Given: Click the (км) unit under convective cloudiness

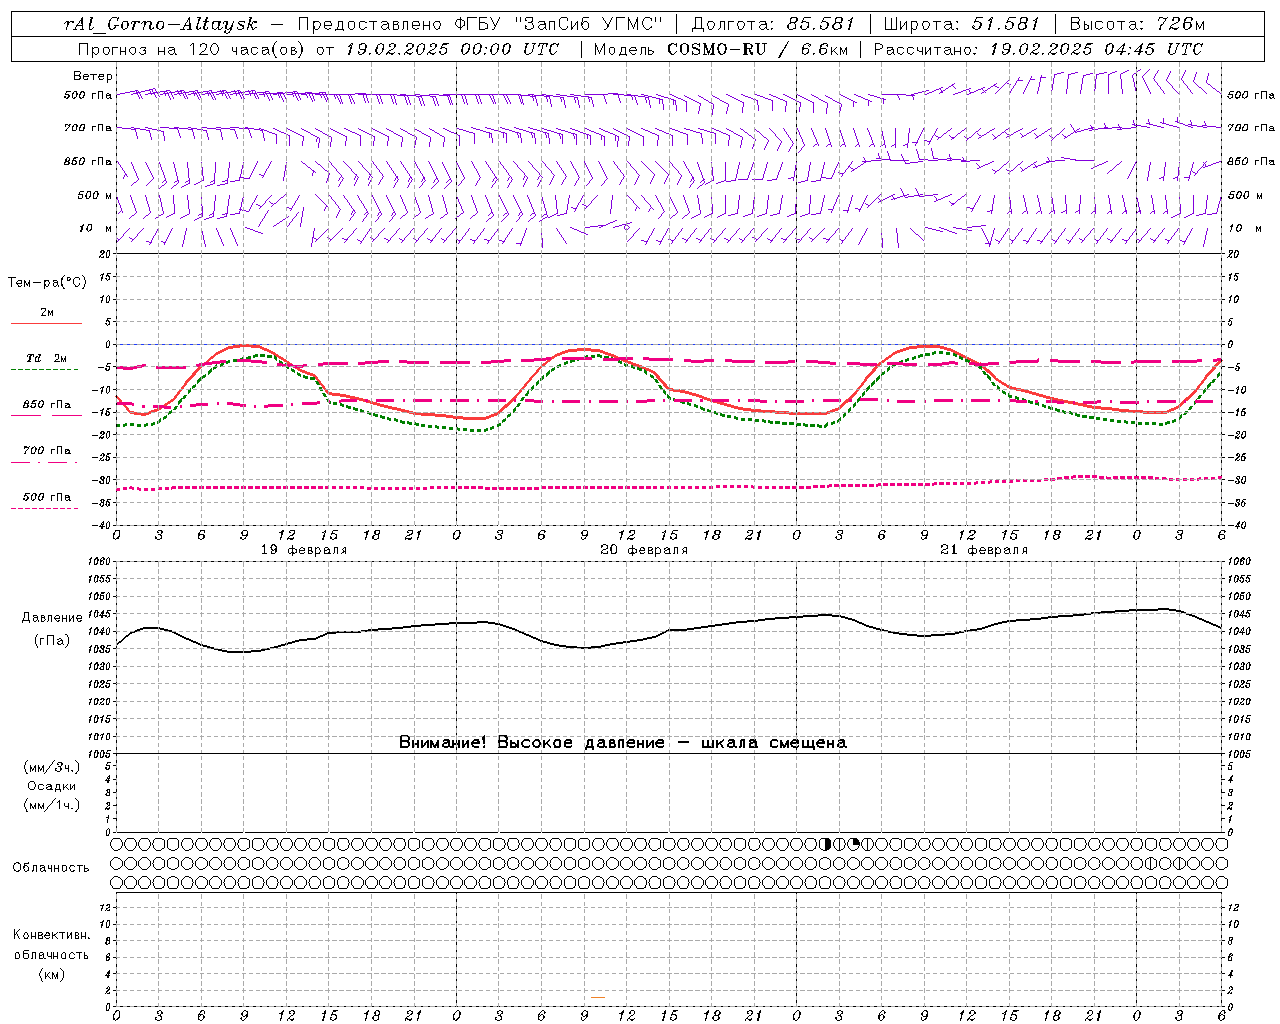Looking at the screenshot, I should point(51,974).
